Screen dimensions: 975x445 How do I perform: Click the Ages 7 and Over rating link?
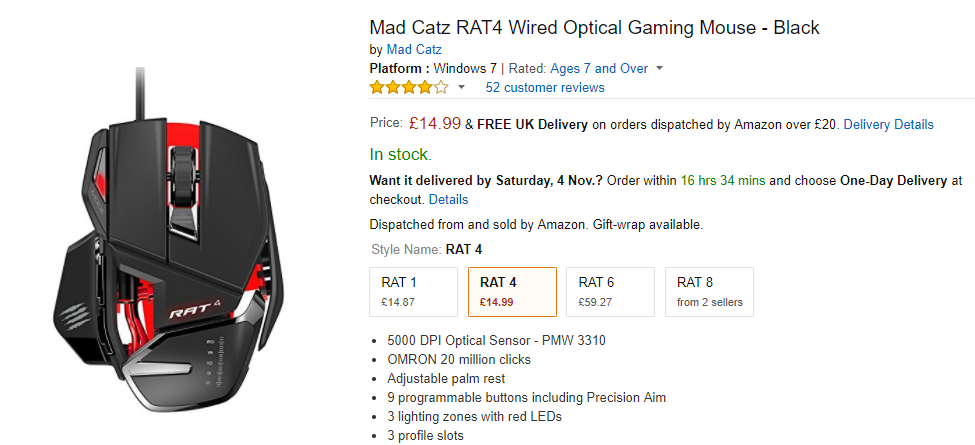point(599,69)
